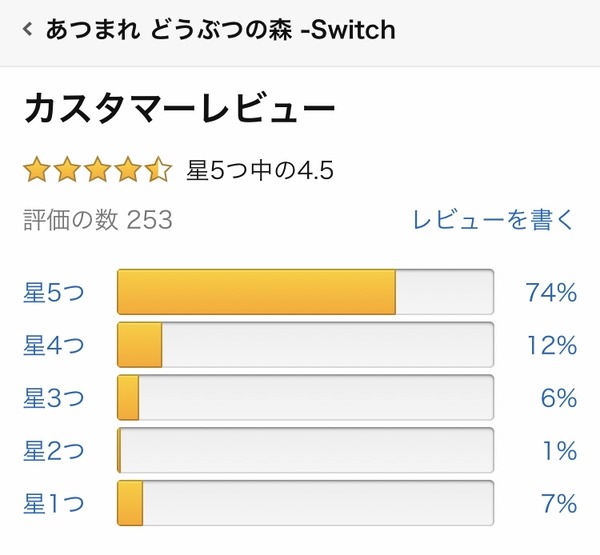Viewport: 600px width, 555px height.
Task: Select the 星4つ filter label
Action: [54, 346]
